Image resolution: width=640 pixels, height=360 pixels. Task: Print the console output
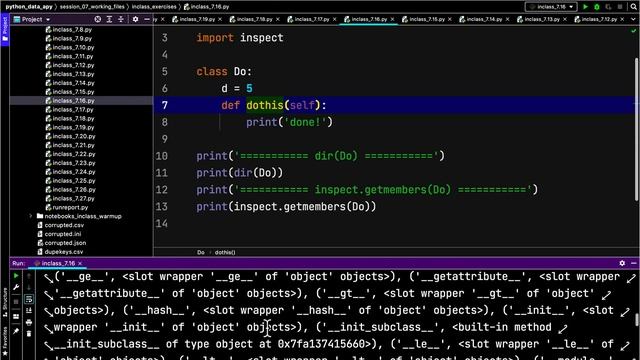[x=29, y=322]
